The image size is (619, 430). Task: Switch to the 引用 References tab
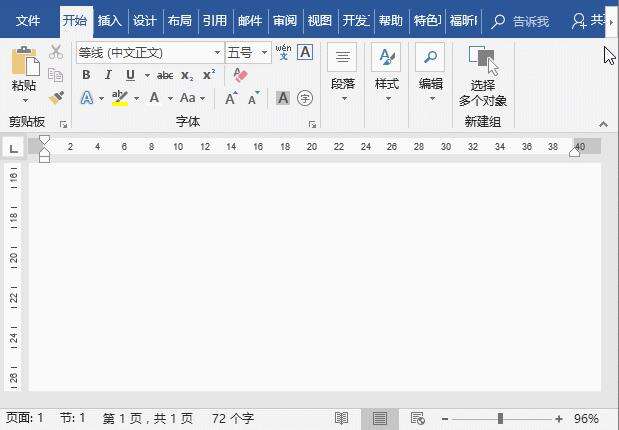(214, 21)
